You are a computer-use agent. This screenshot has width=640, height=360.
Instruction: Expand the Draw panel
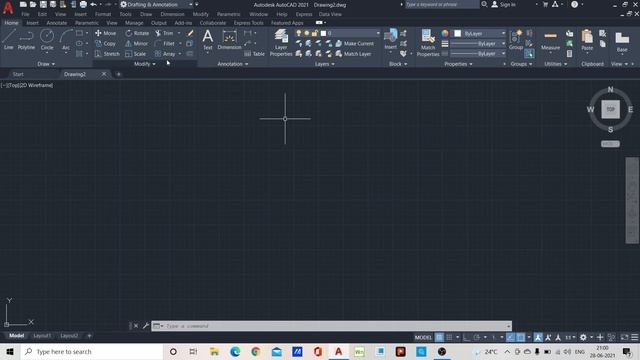click(x=46, y=64)
